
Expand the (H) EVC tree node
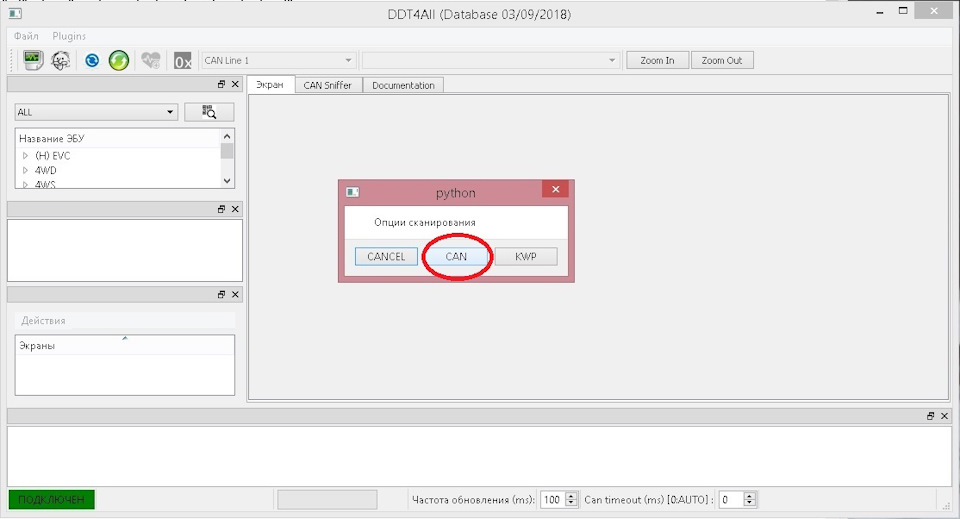point(25,155)
